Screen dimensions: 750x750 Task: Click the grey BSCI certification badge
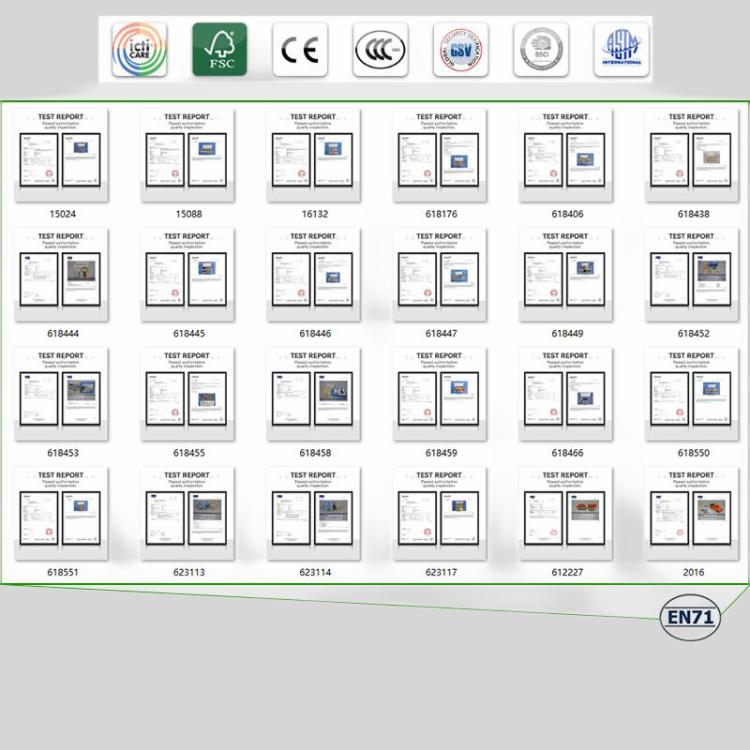[x=541, y=50]
